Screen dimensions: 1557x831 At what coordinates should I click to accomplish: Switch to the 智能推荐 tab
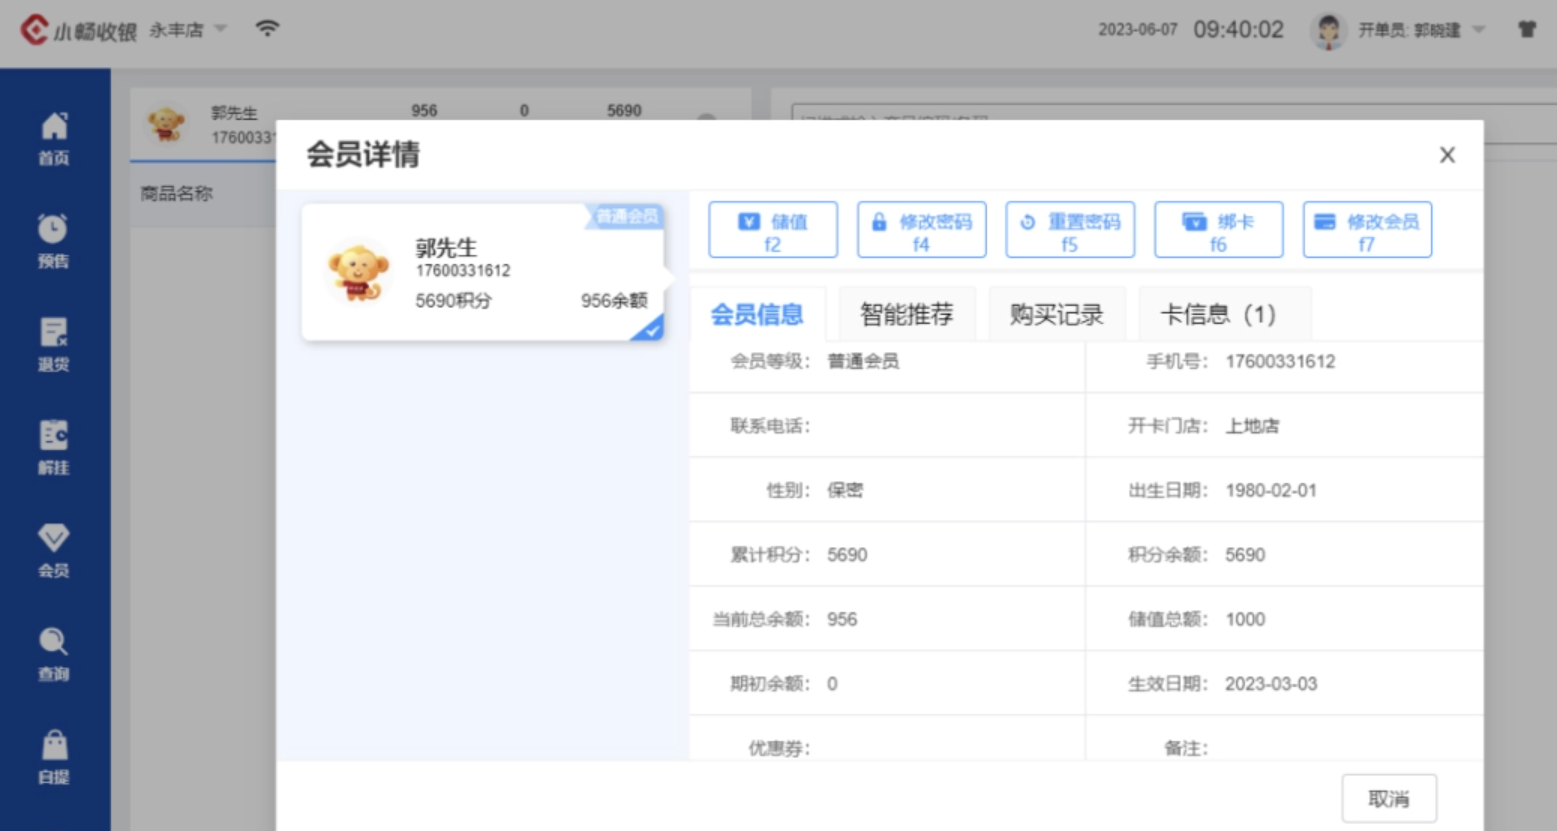point(906,315)
